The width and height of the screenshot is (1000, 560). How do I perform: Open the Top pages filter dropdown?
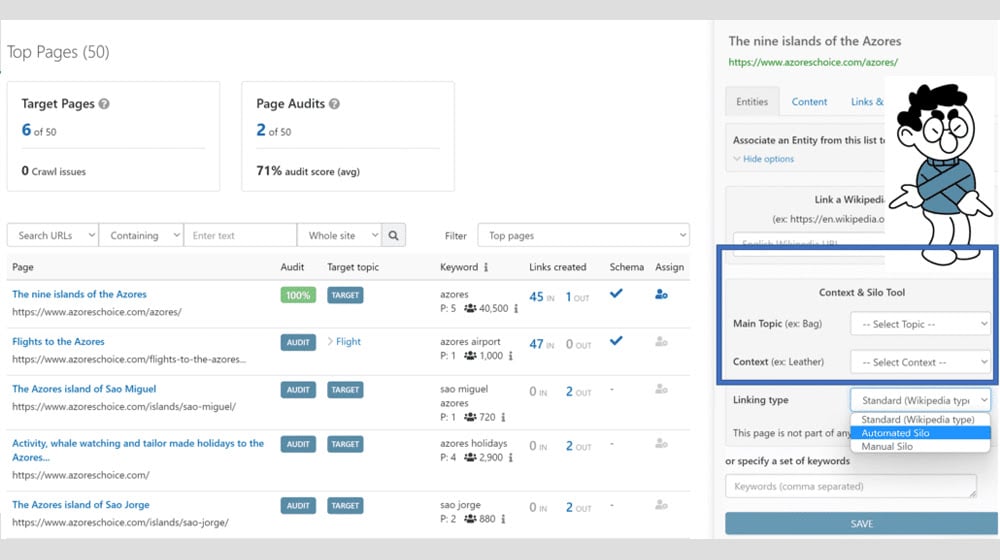584,235
